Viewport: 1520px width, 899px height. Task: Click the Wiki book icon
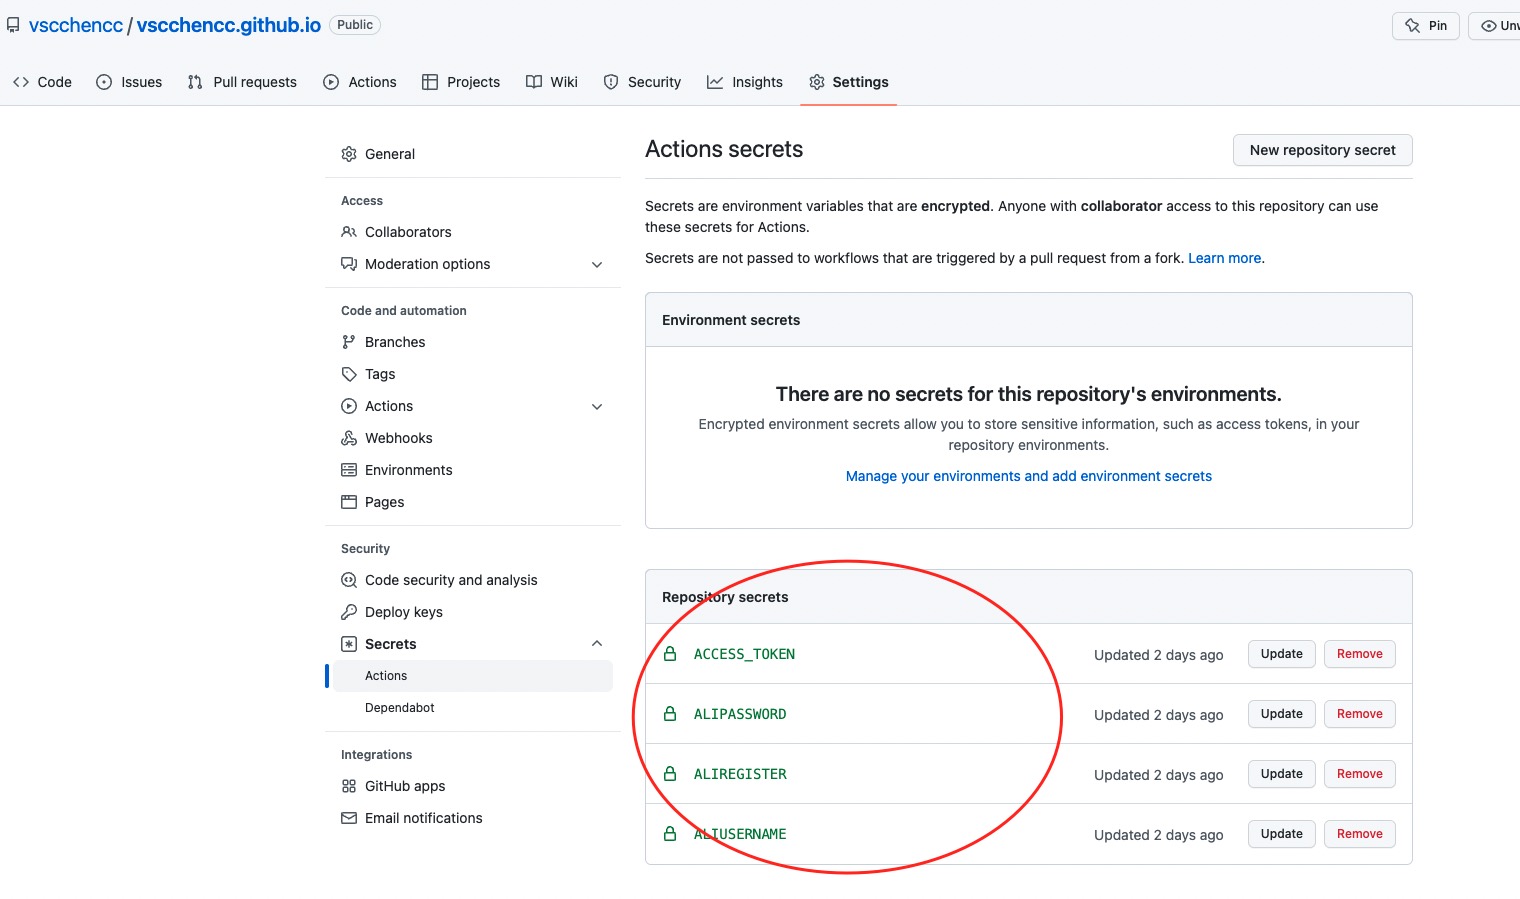click(533, 81)
